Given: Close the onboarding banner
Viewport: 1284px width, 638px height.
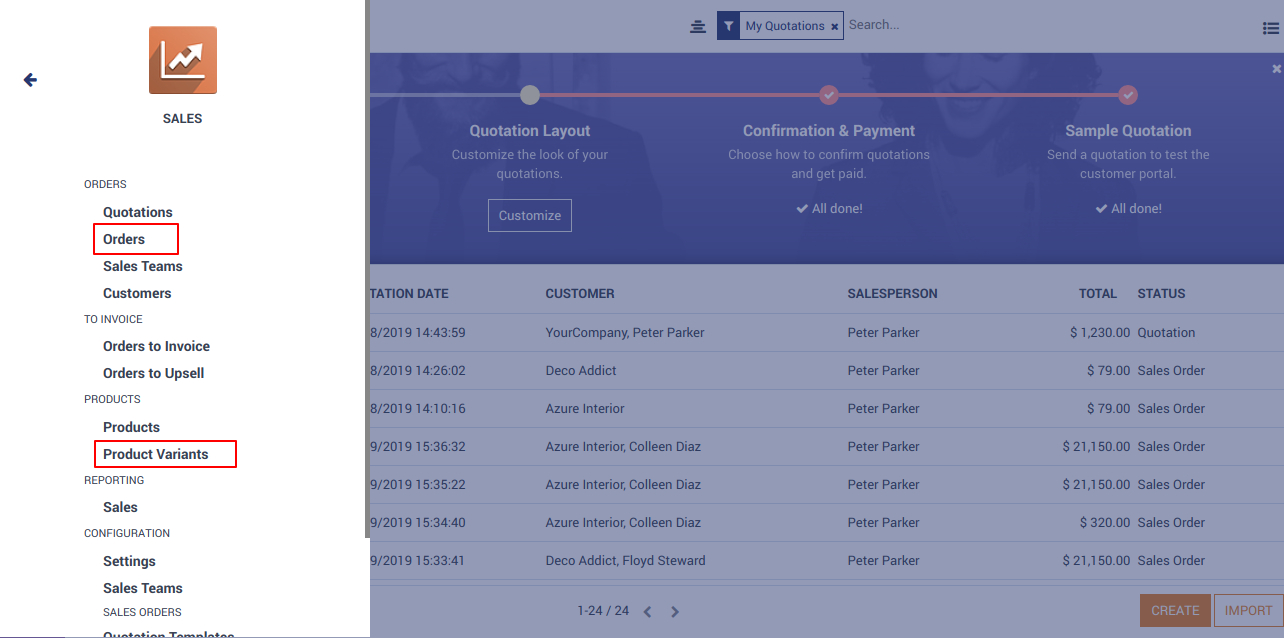Looking at the screenshot, I should pyautogui.click(x=1276, y=69).
